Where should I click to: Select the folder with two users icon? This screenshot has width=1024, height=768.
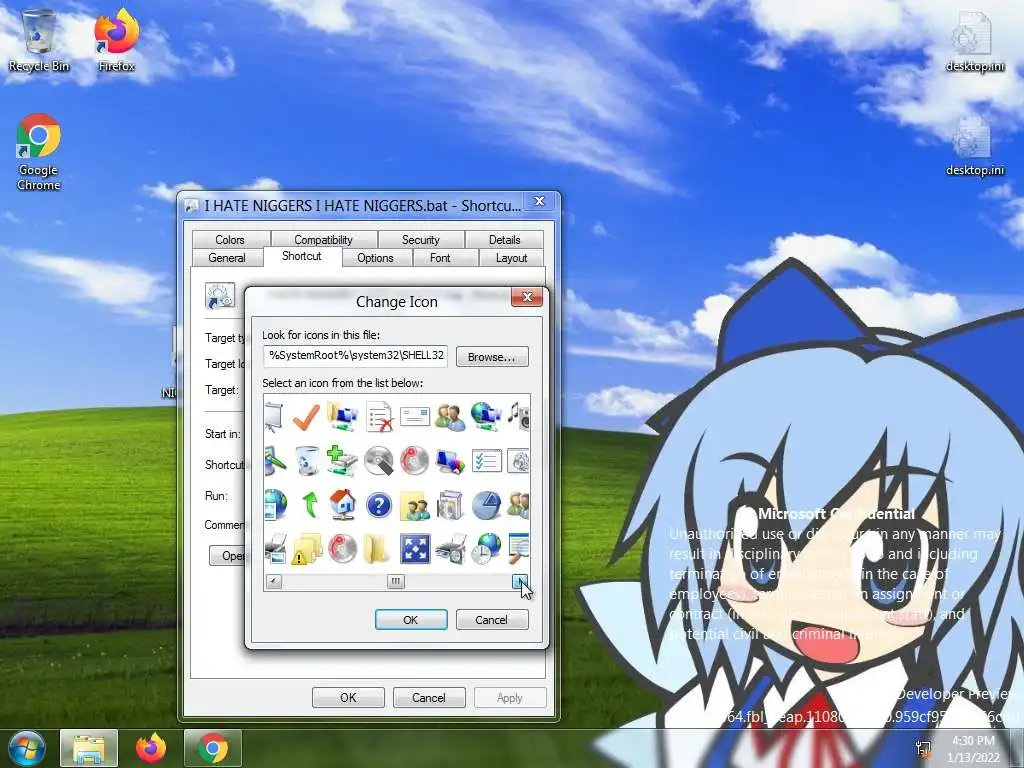pyautogui.click(x=415, y=505)
